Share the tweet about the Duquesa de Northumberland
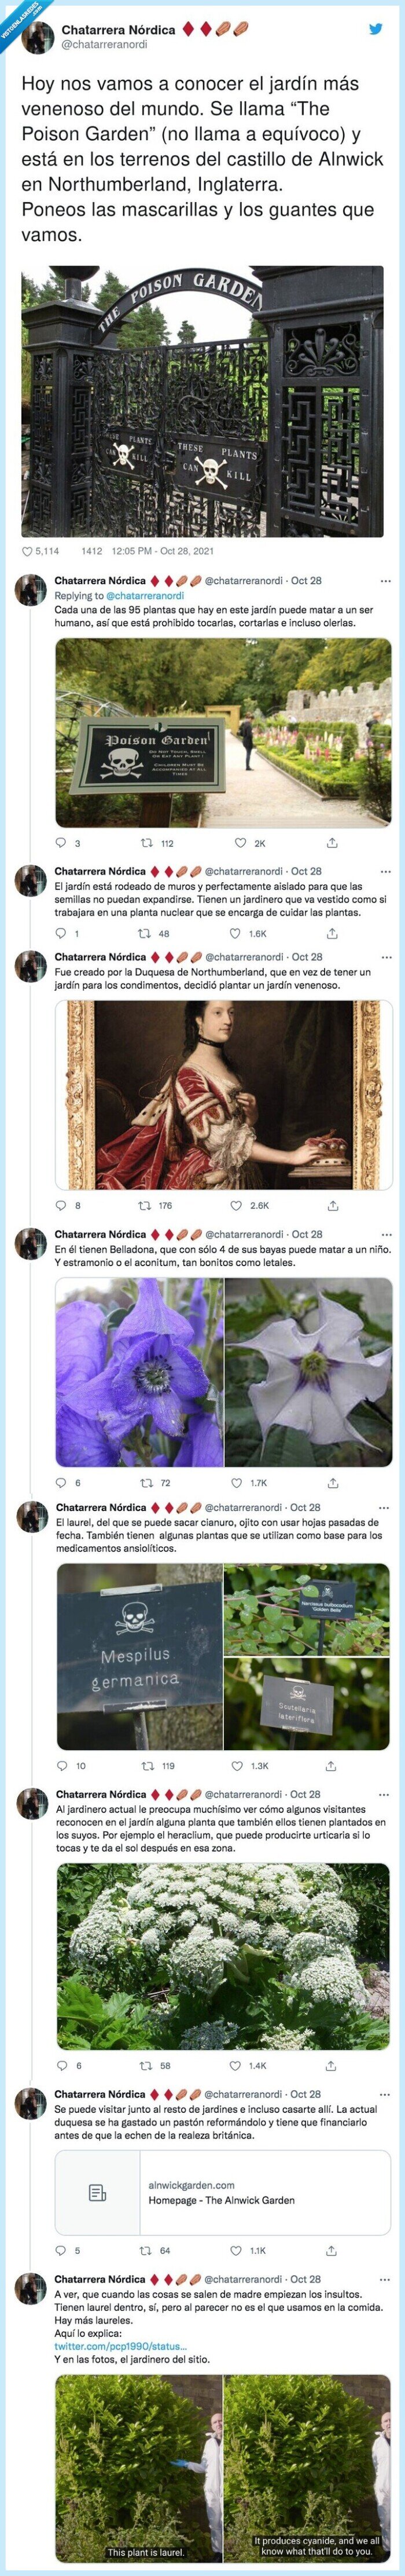Viewport: 405px width, 2576px height. (331, 1205)
